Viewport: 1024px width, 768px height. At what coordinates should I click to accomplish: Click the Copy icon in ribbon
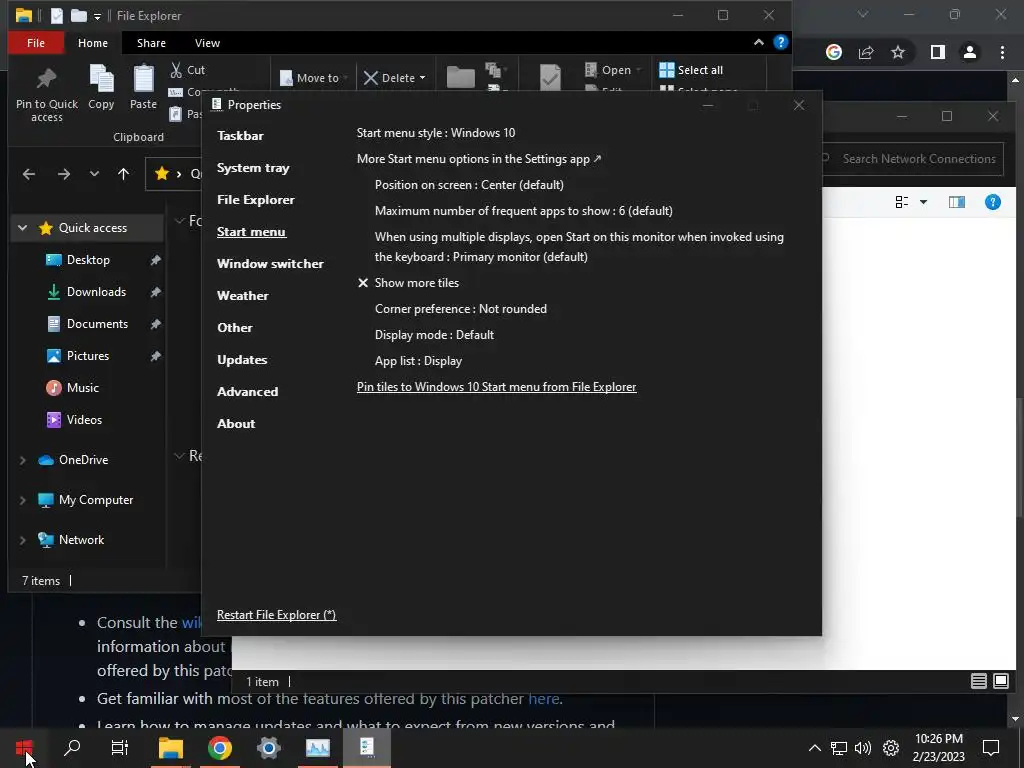101,79
